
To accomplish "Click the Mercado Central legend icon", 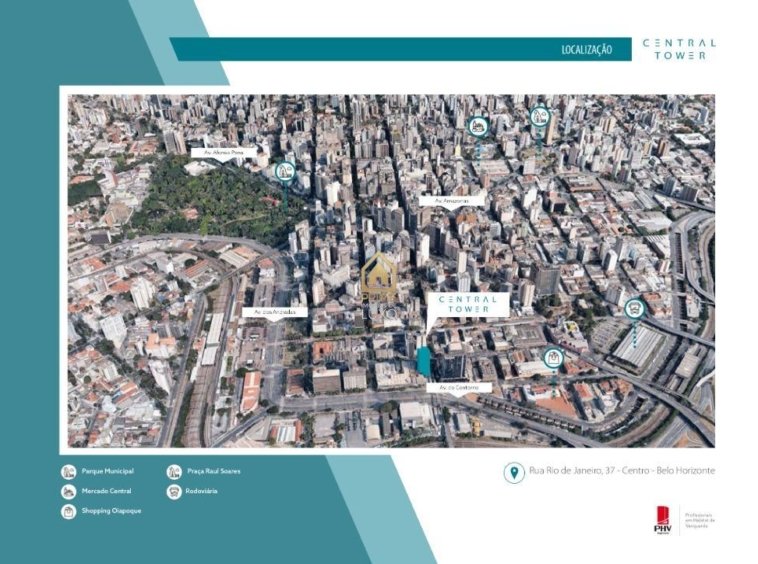I will tap(68, 491).
